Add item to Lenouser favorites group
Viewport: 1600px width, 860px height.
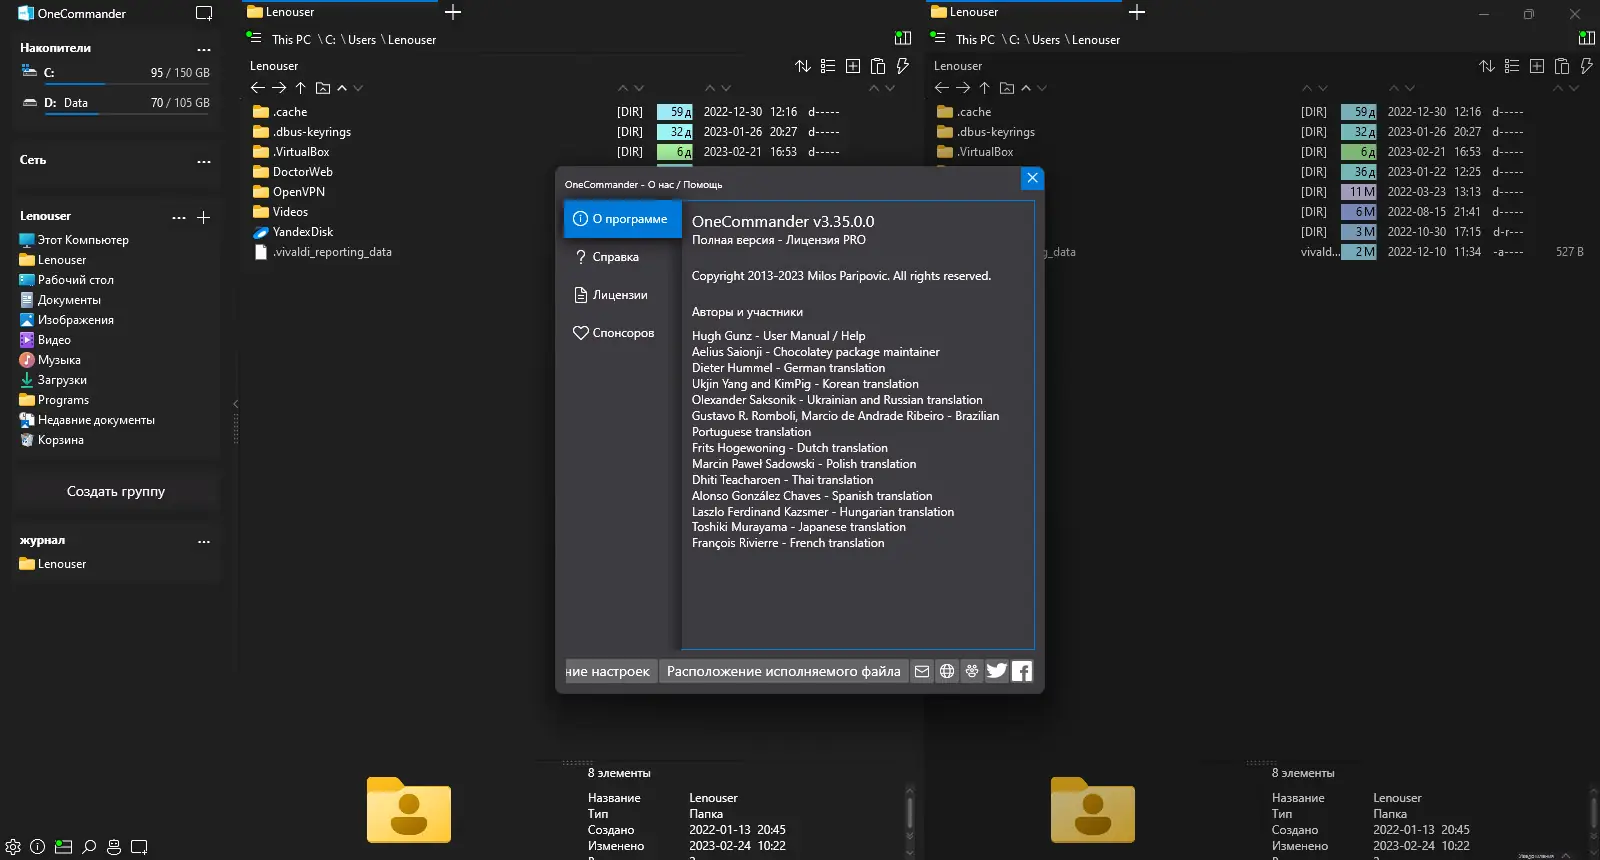204,217
